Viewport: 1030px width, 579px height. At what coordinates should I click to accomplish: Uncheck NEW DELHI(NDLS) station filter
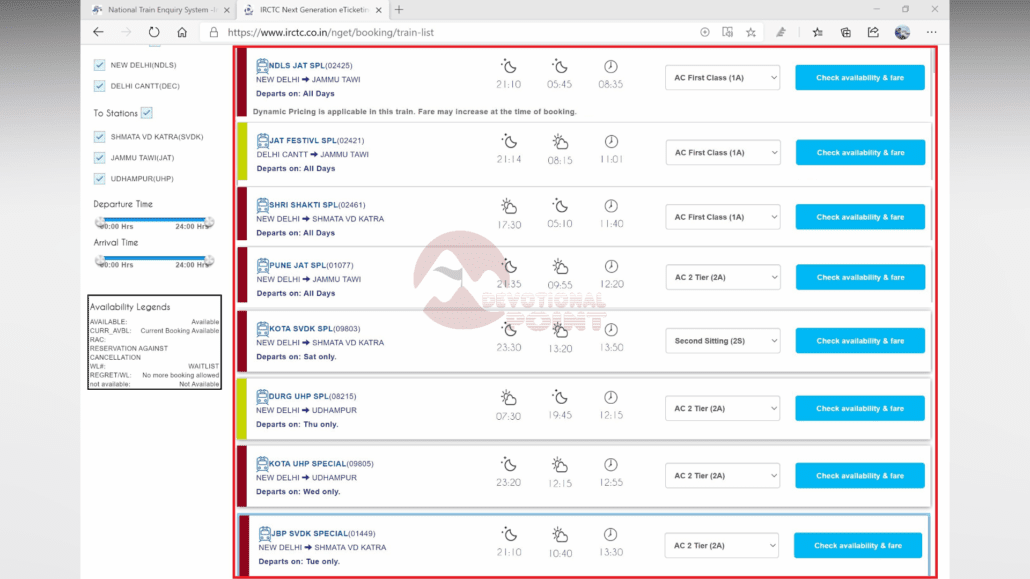coord(99,65)
